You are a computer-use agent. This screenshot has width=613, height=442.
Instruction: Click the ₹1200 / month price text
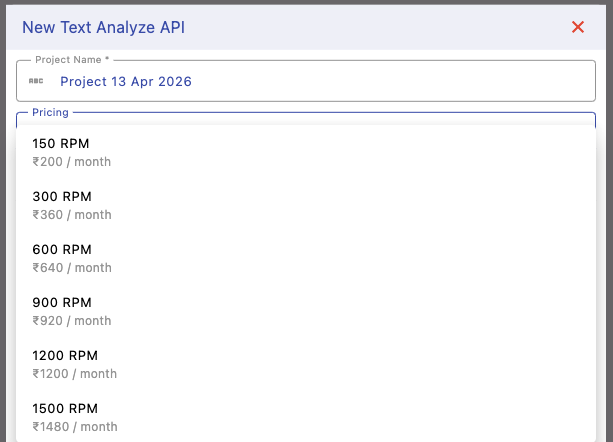tap(74, 374)
